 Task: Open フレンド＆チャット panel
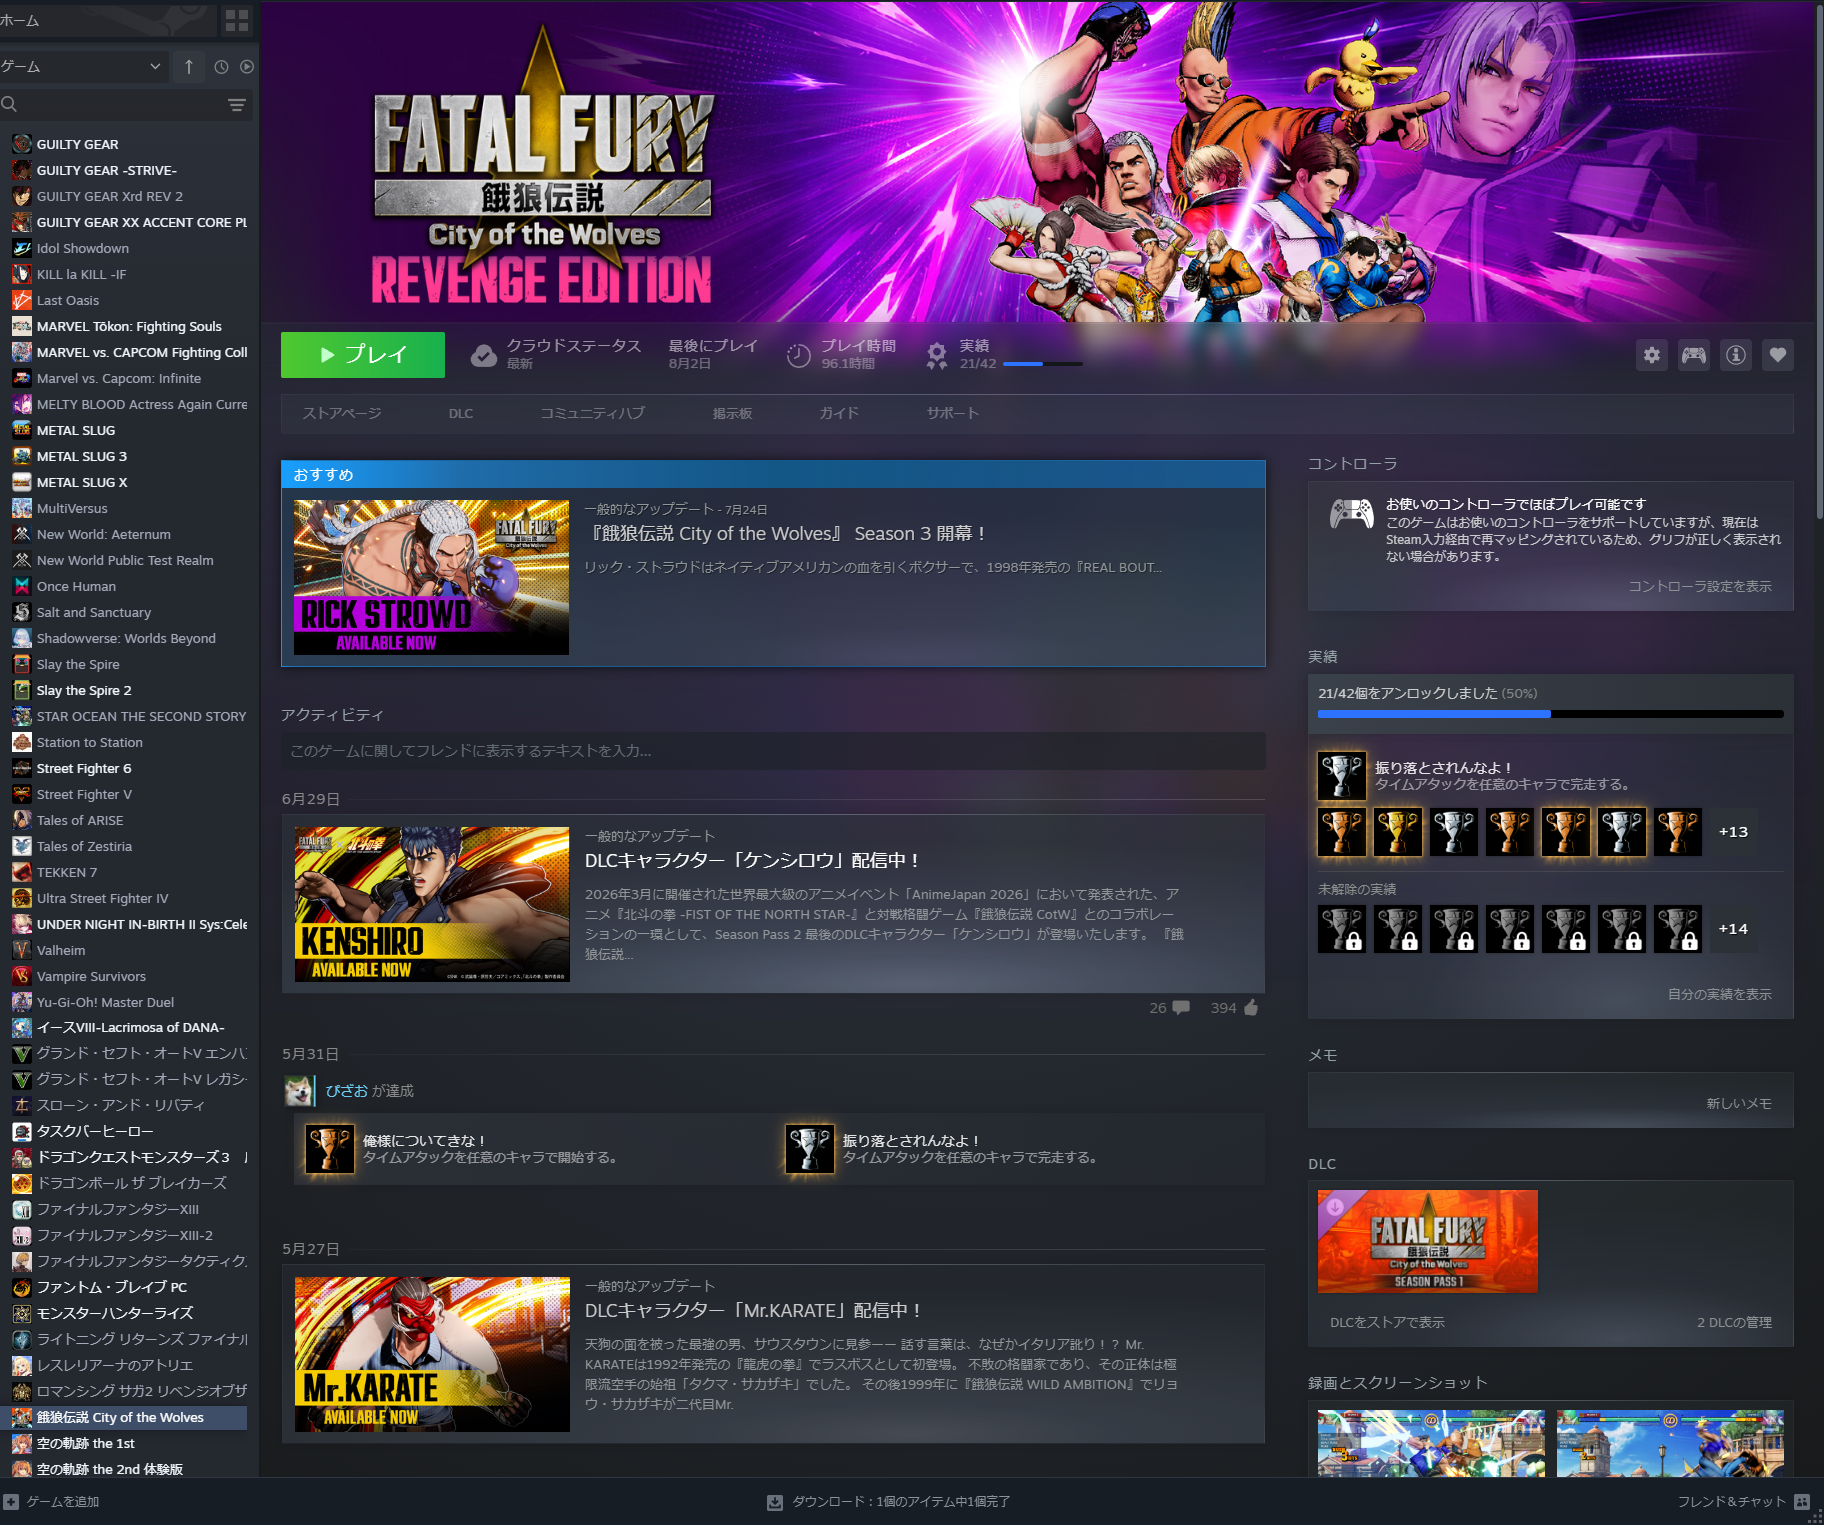[1743, 1502]
